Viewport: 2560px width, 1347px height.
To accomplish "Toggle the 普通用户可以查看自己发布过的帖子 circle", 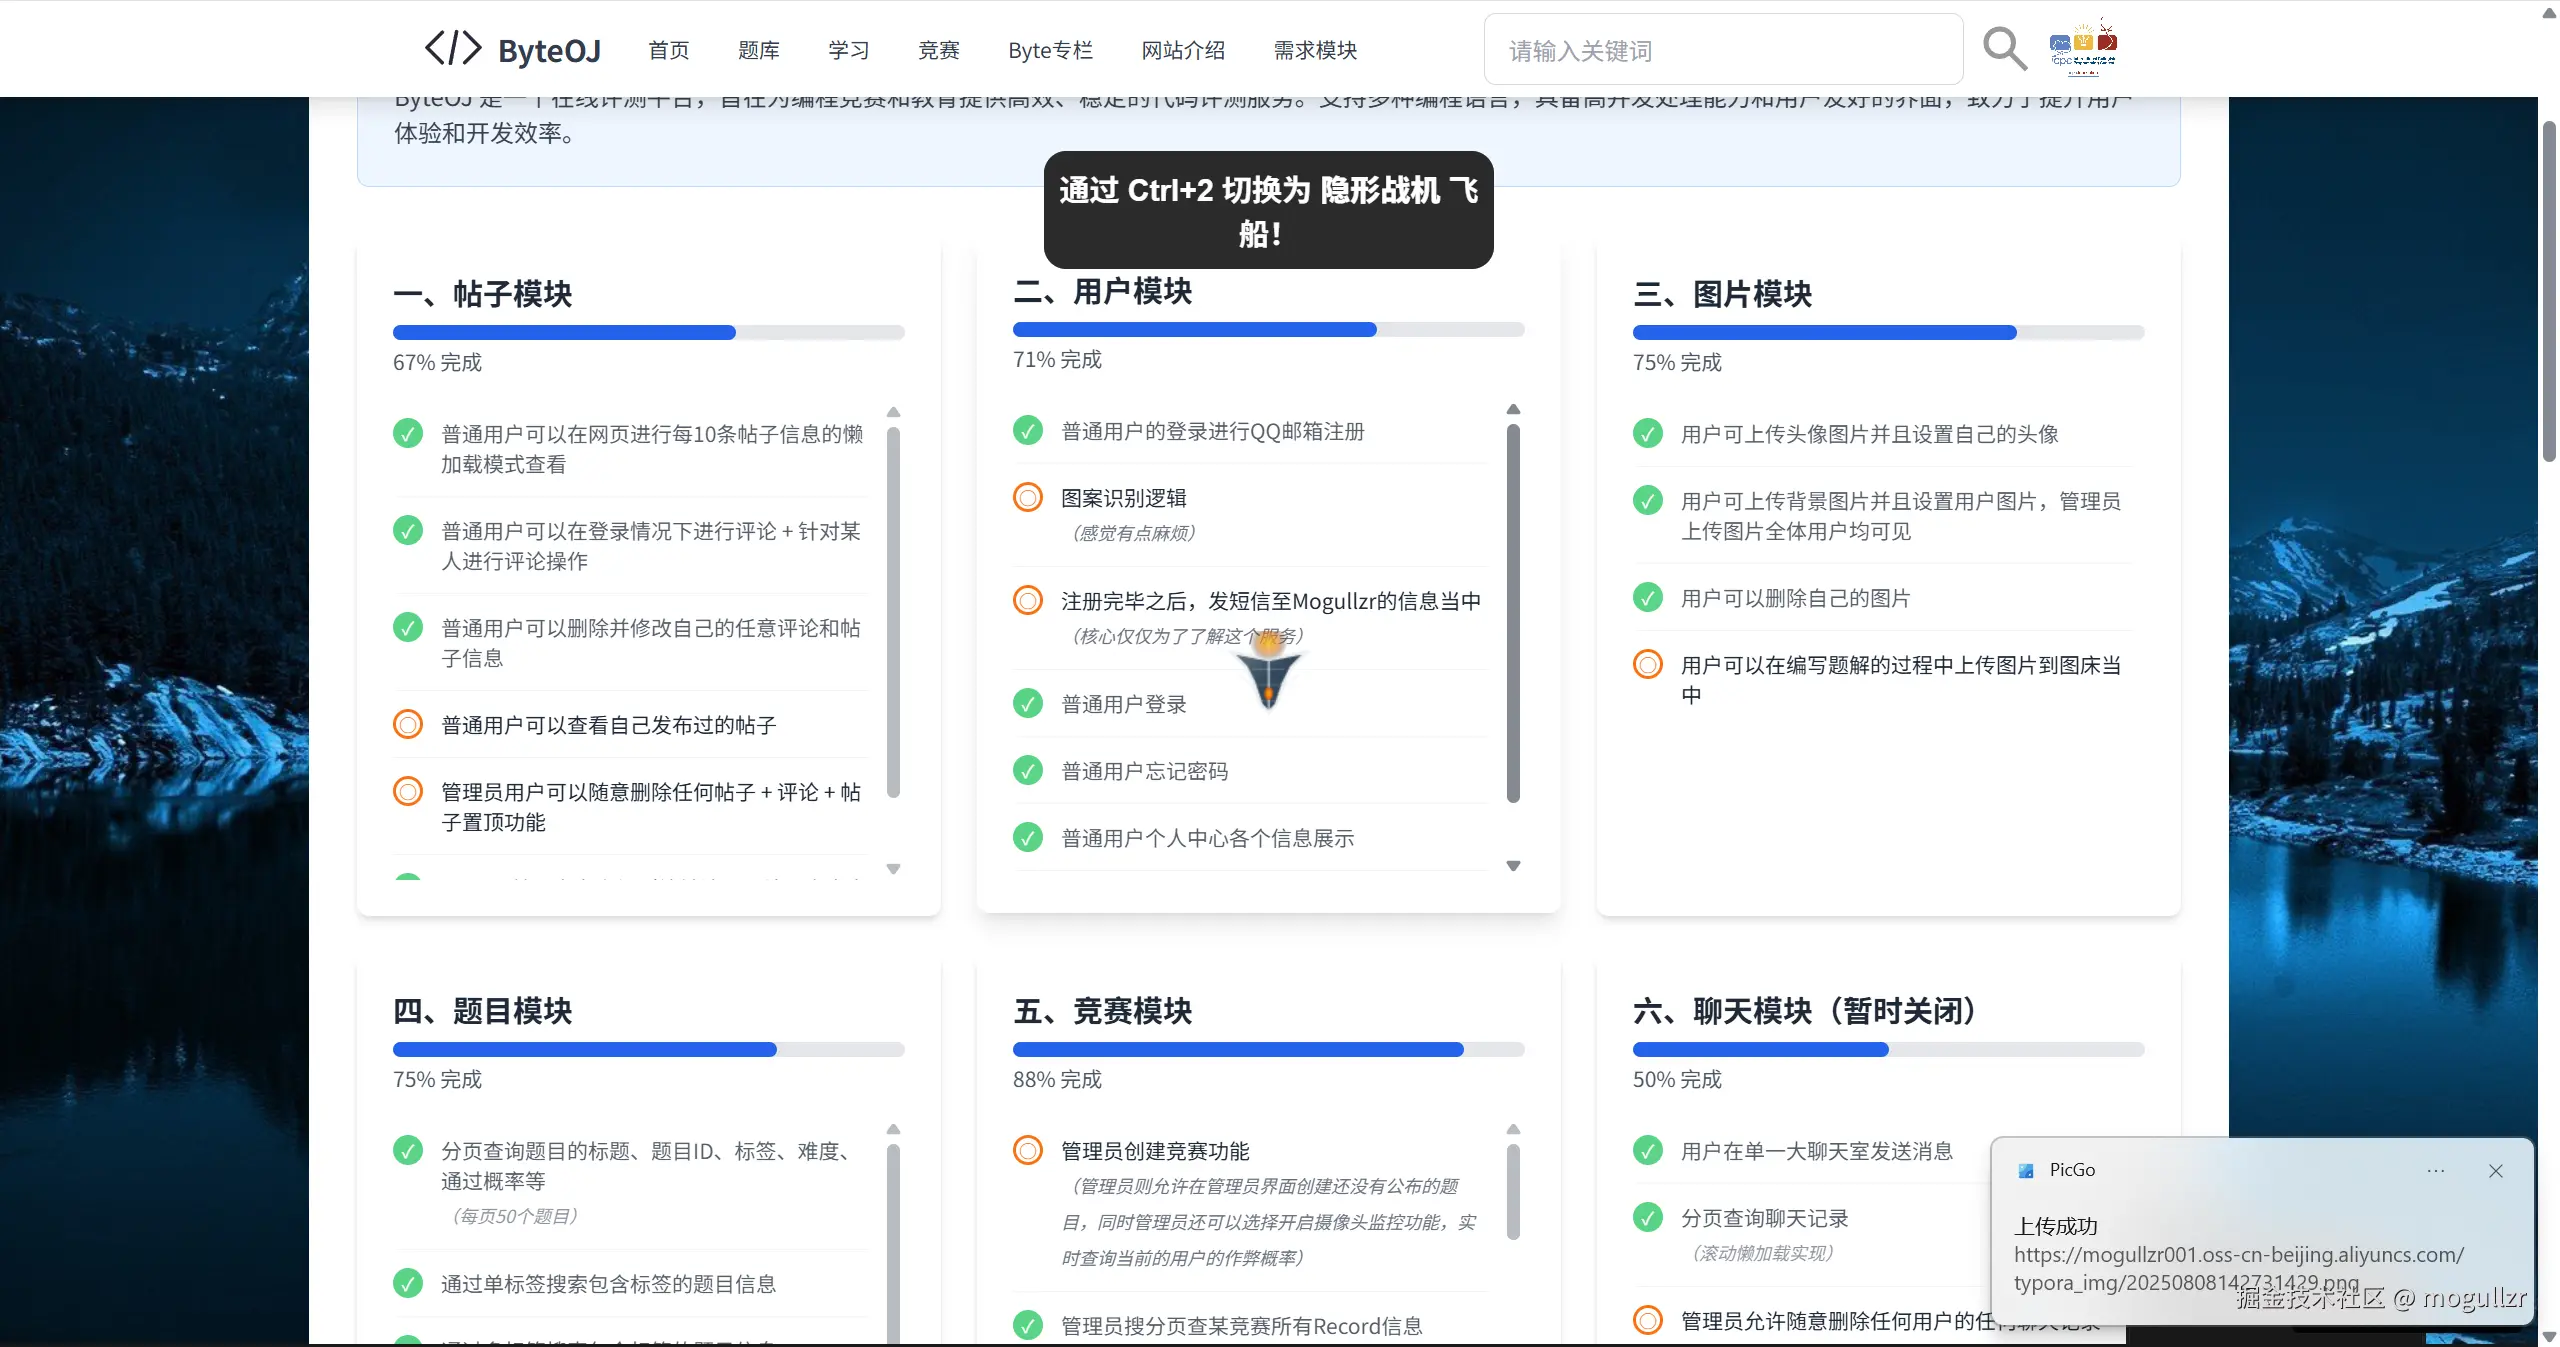I will 407,724.
